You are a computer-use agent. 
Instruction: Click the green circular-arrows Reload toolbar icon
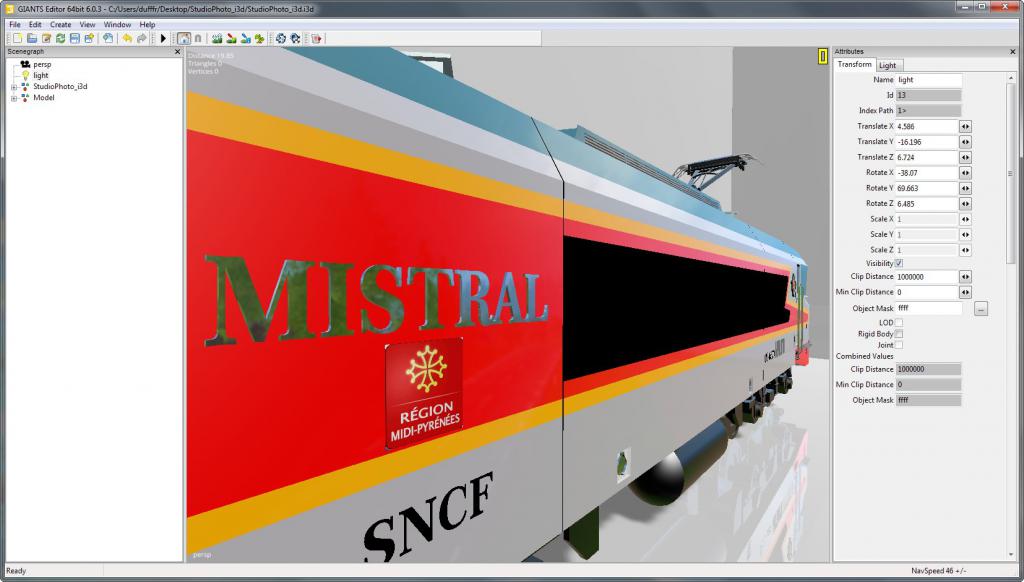coord(61,39)
